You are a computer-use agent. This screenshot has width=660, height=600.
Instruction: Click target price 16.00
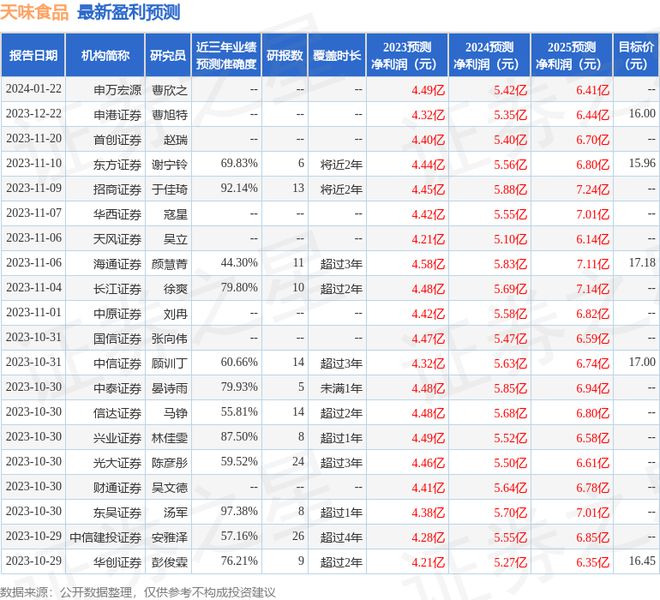[642, 114]
